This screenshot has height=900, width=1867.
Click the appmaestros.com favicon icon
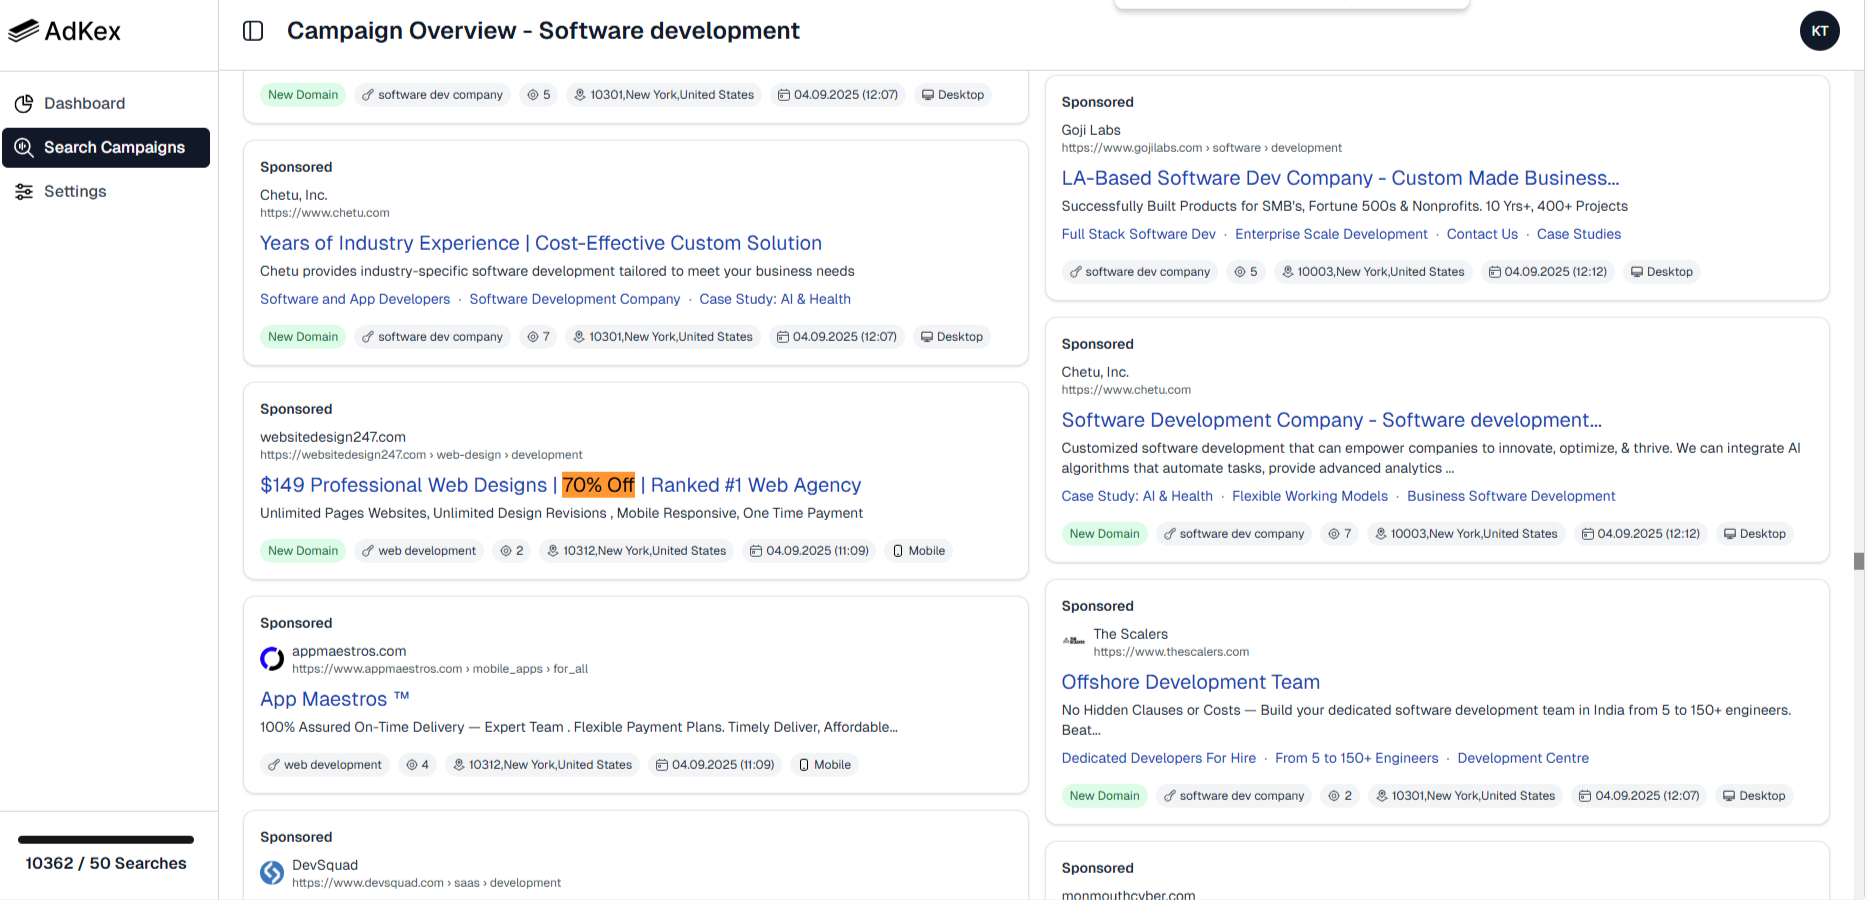[x=272, y=659]
